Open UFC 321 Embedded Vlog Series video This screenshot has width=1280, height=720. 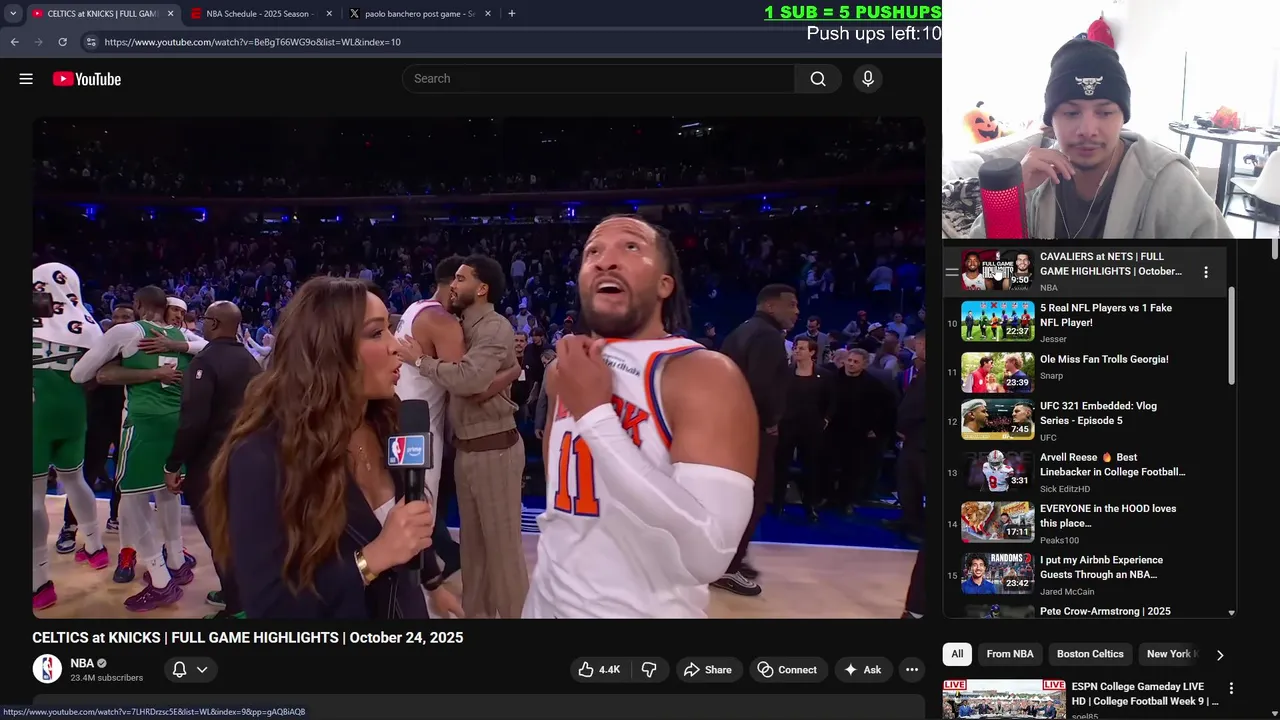[1098, 413]
